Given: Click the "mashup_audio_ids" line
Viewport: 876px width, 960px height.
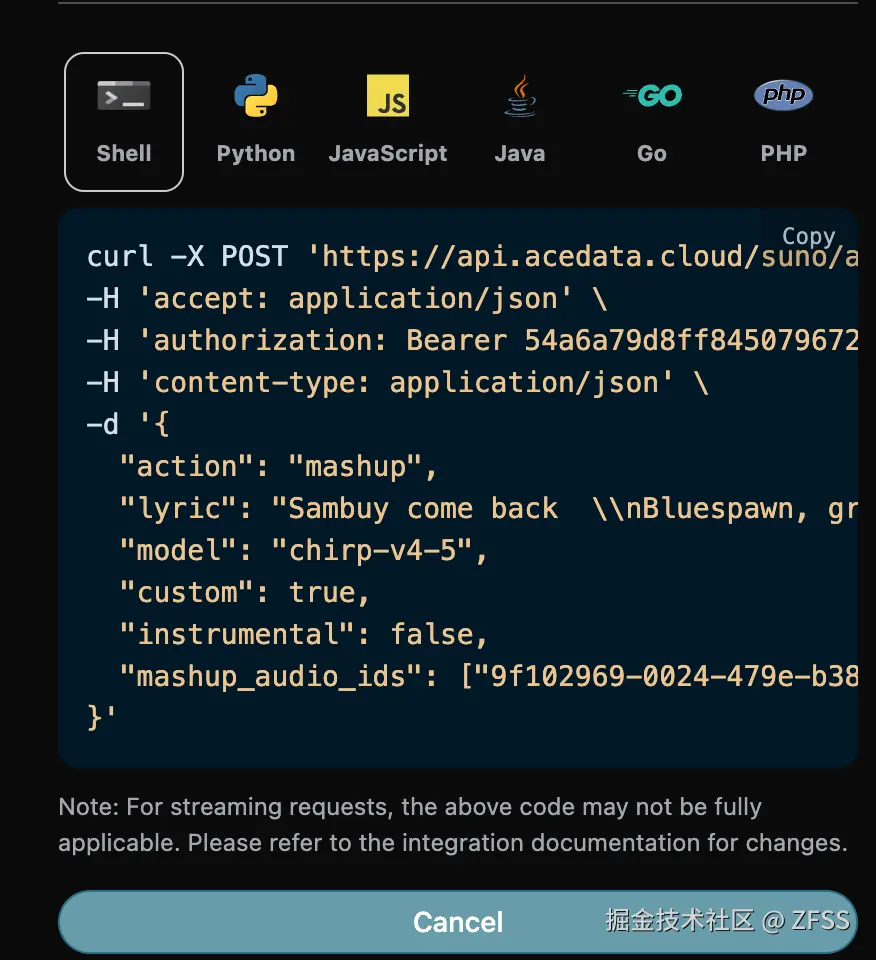Looking at the screenshot, I should coord(489,677).
